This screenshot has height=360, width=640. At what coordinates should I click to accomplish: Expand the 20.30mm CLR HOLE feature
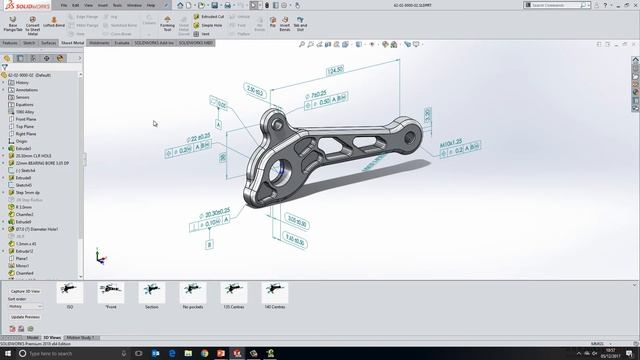coord(4,156)
